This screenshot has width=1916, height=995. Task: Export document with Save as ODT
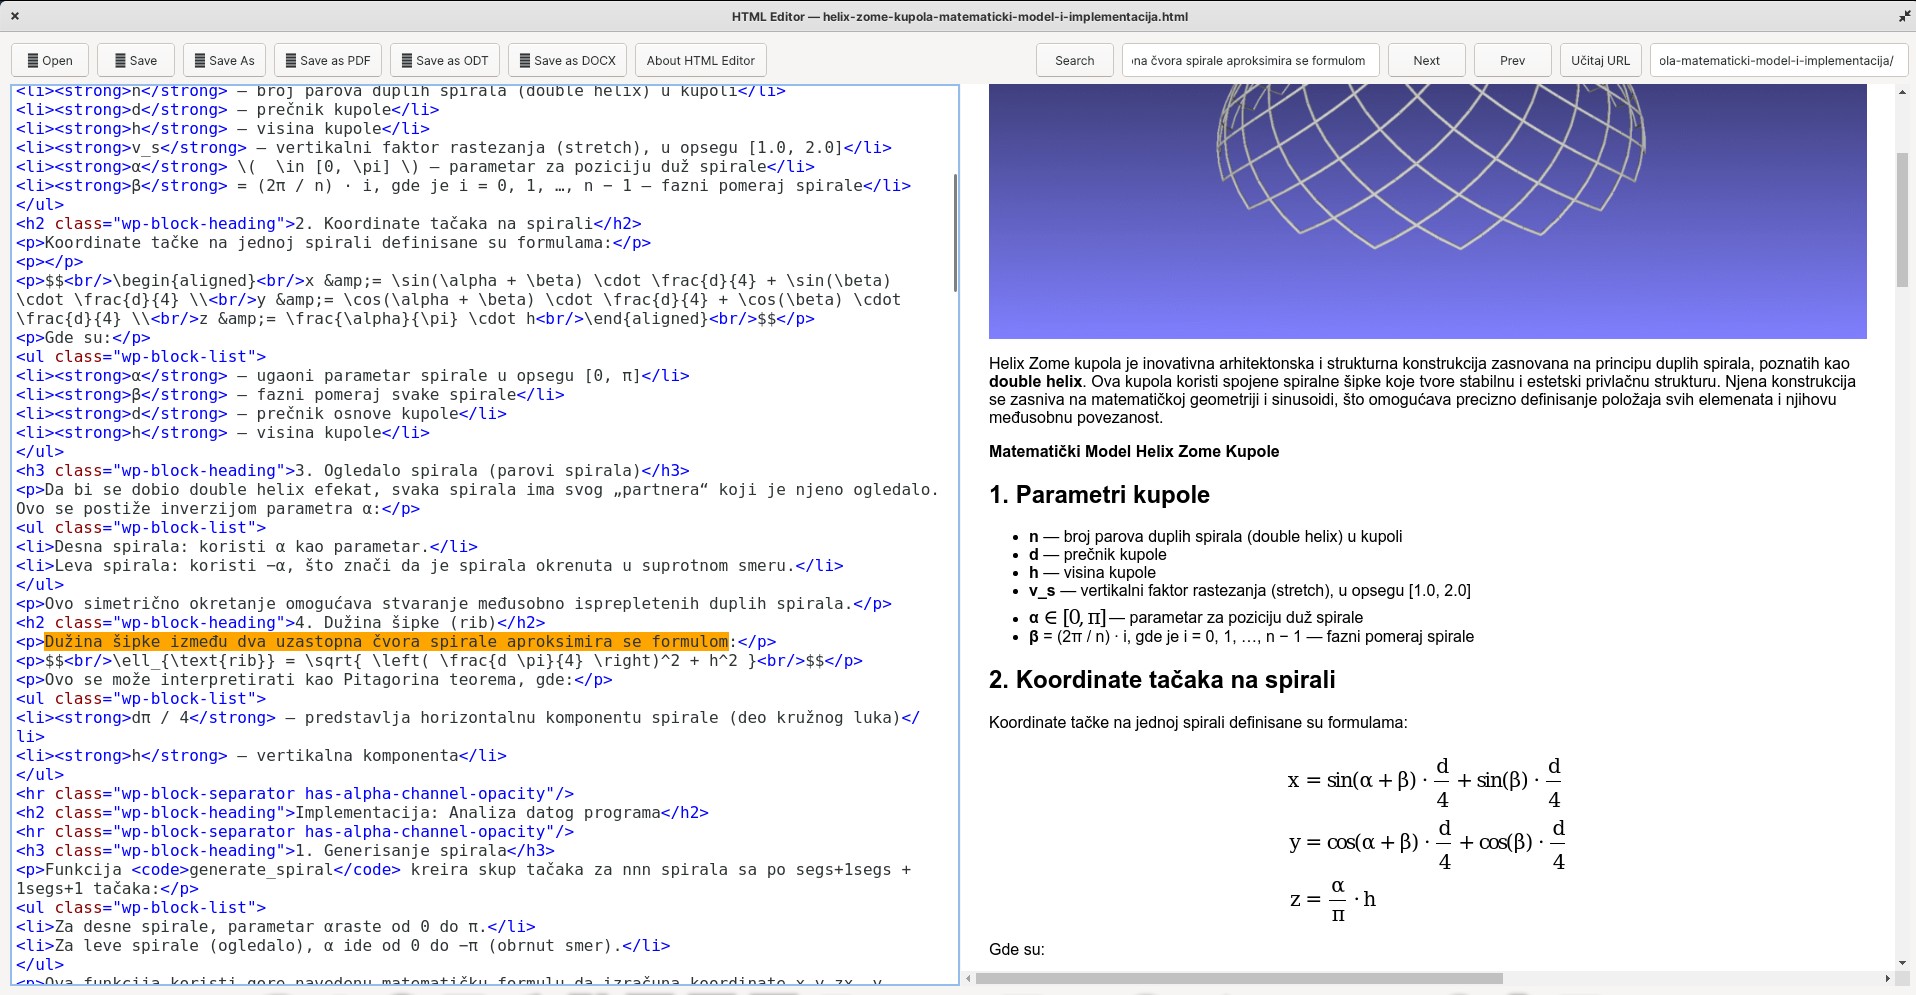444,61
